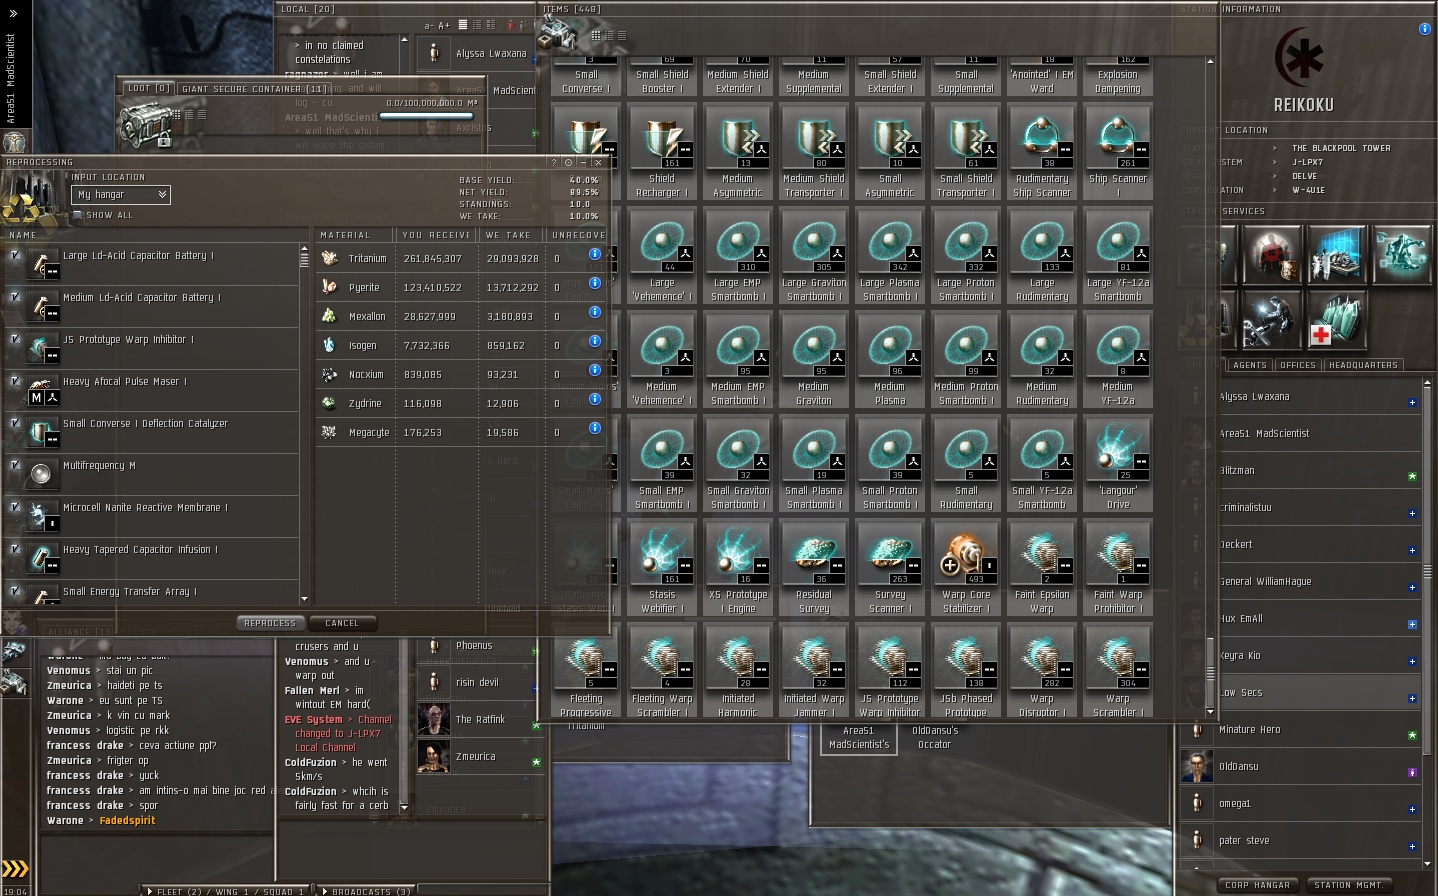The height and width of the screenshot is (896, 1438).
Task: Switch Items window to list view
Action: click(621, 35)
